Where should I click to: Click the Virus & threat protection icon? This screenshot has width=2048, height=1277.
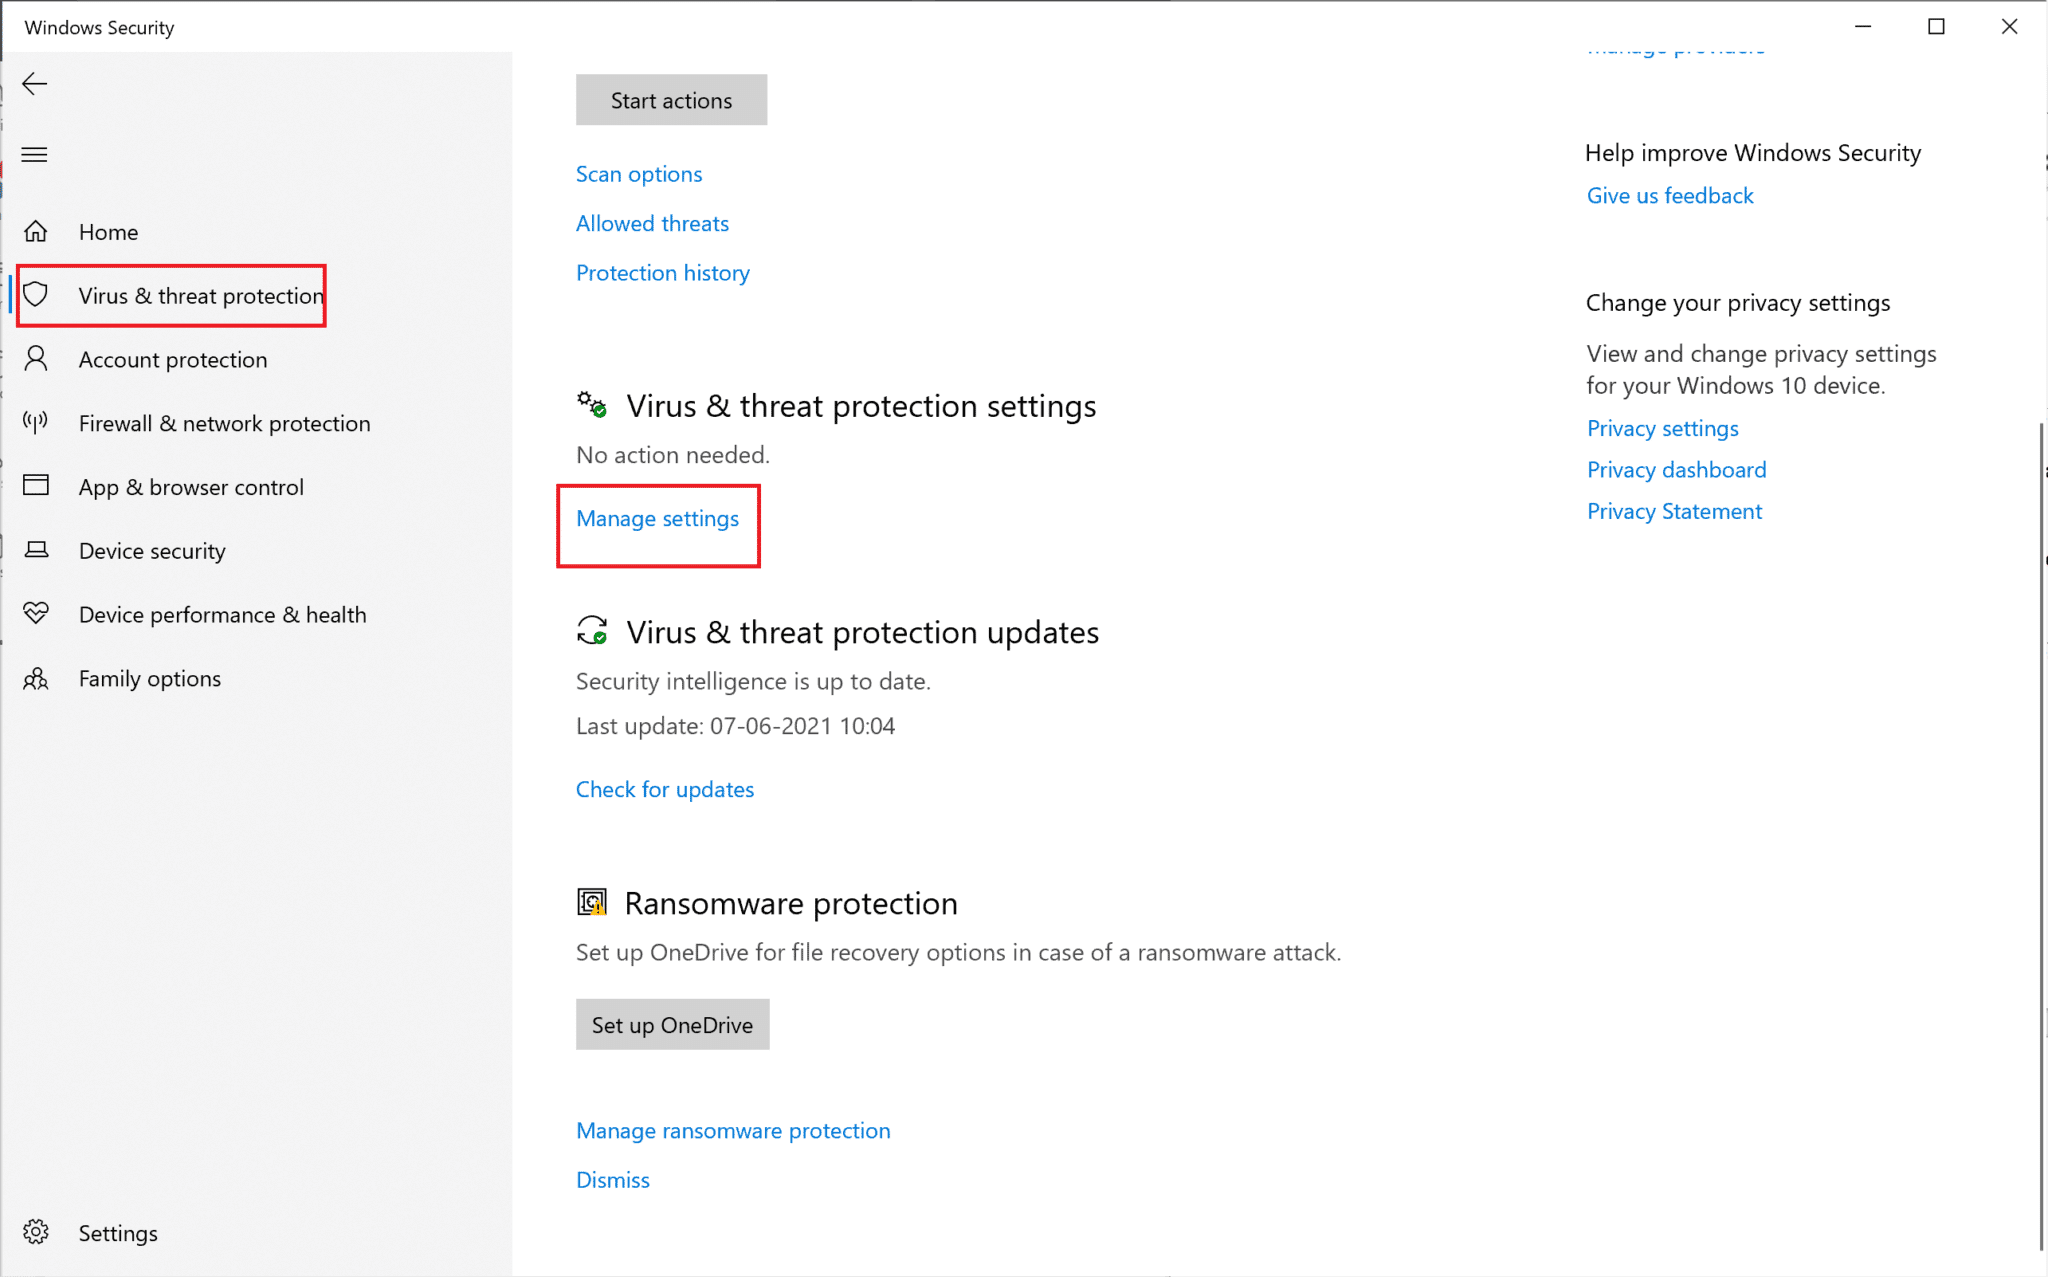coord(37,294)
